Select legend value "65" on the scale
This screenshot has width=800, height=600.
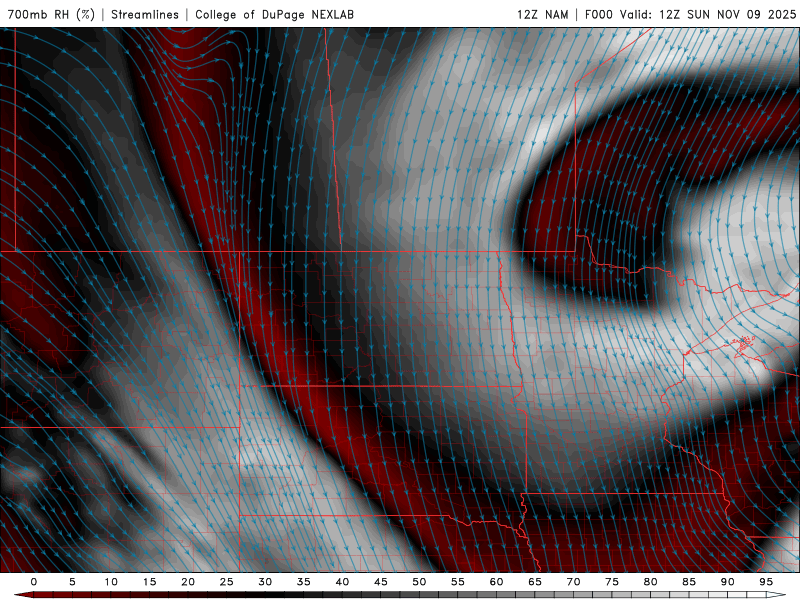click(535, 582)
